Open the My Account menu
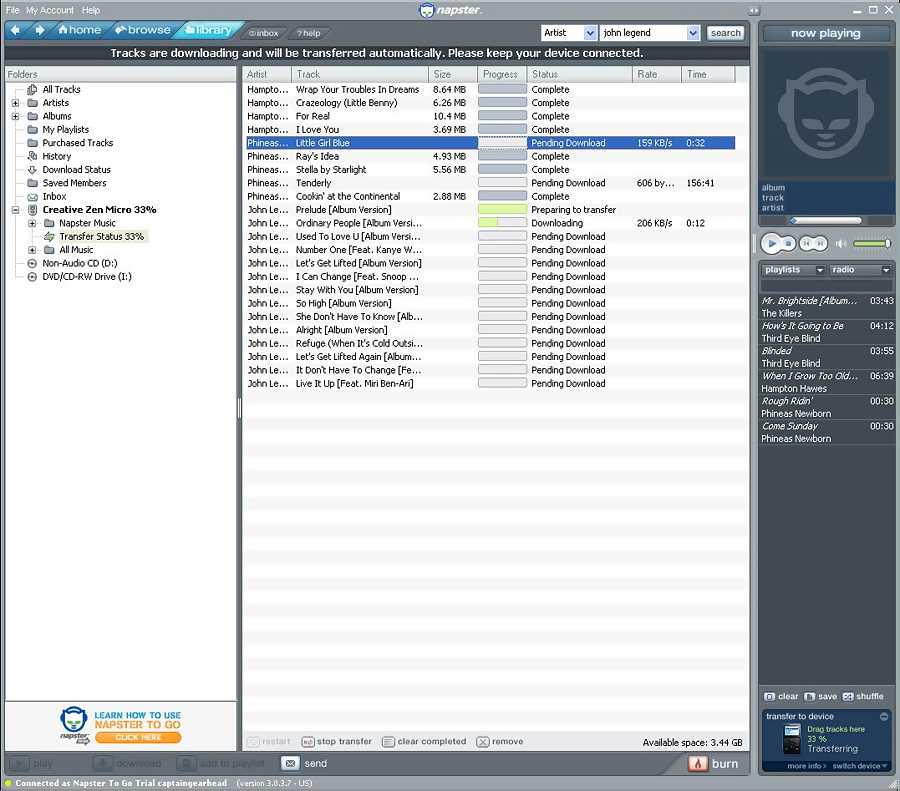 tap(49, 10)
